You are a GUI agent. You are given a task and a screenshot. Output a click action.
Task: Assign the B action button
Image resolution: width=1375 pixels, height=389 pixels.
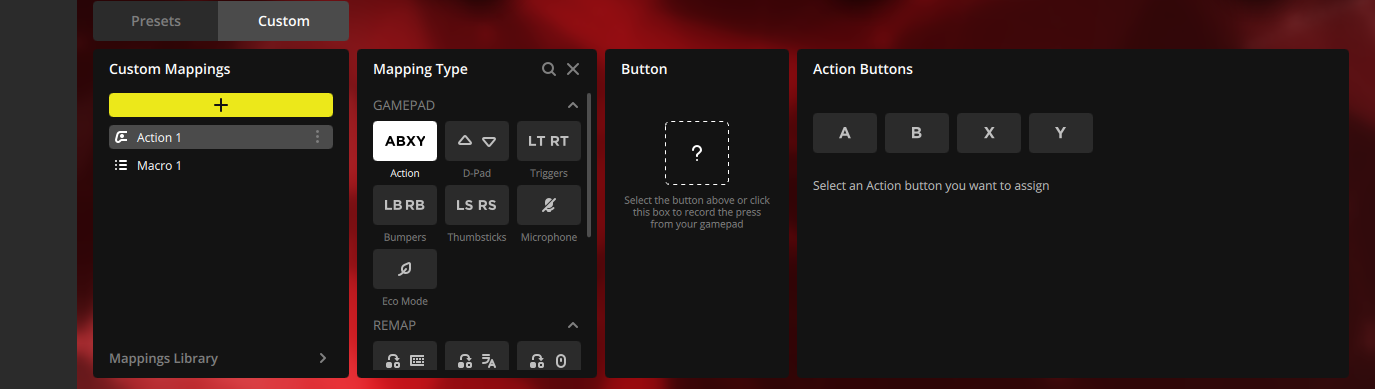(x=917, y=133)
